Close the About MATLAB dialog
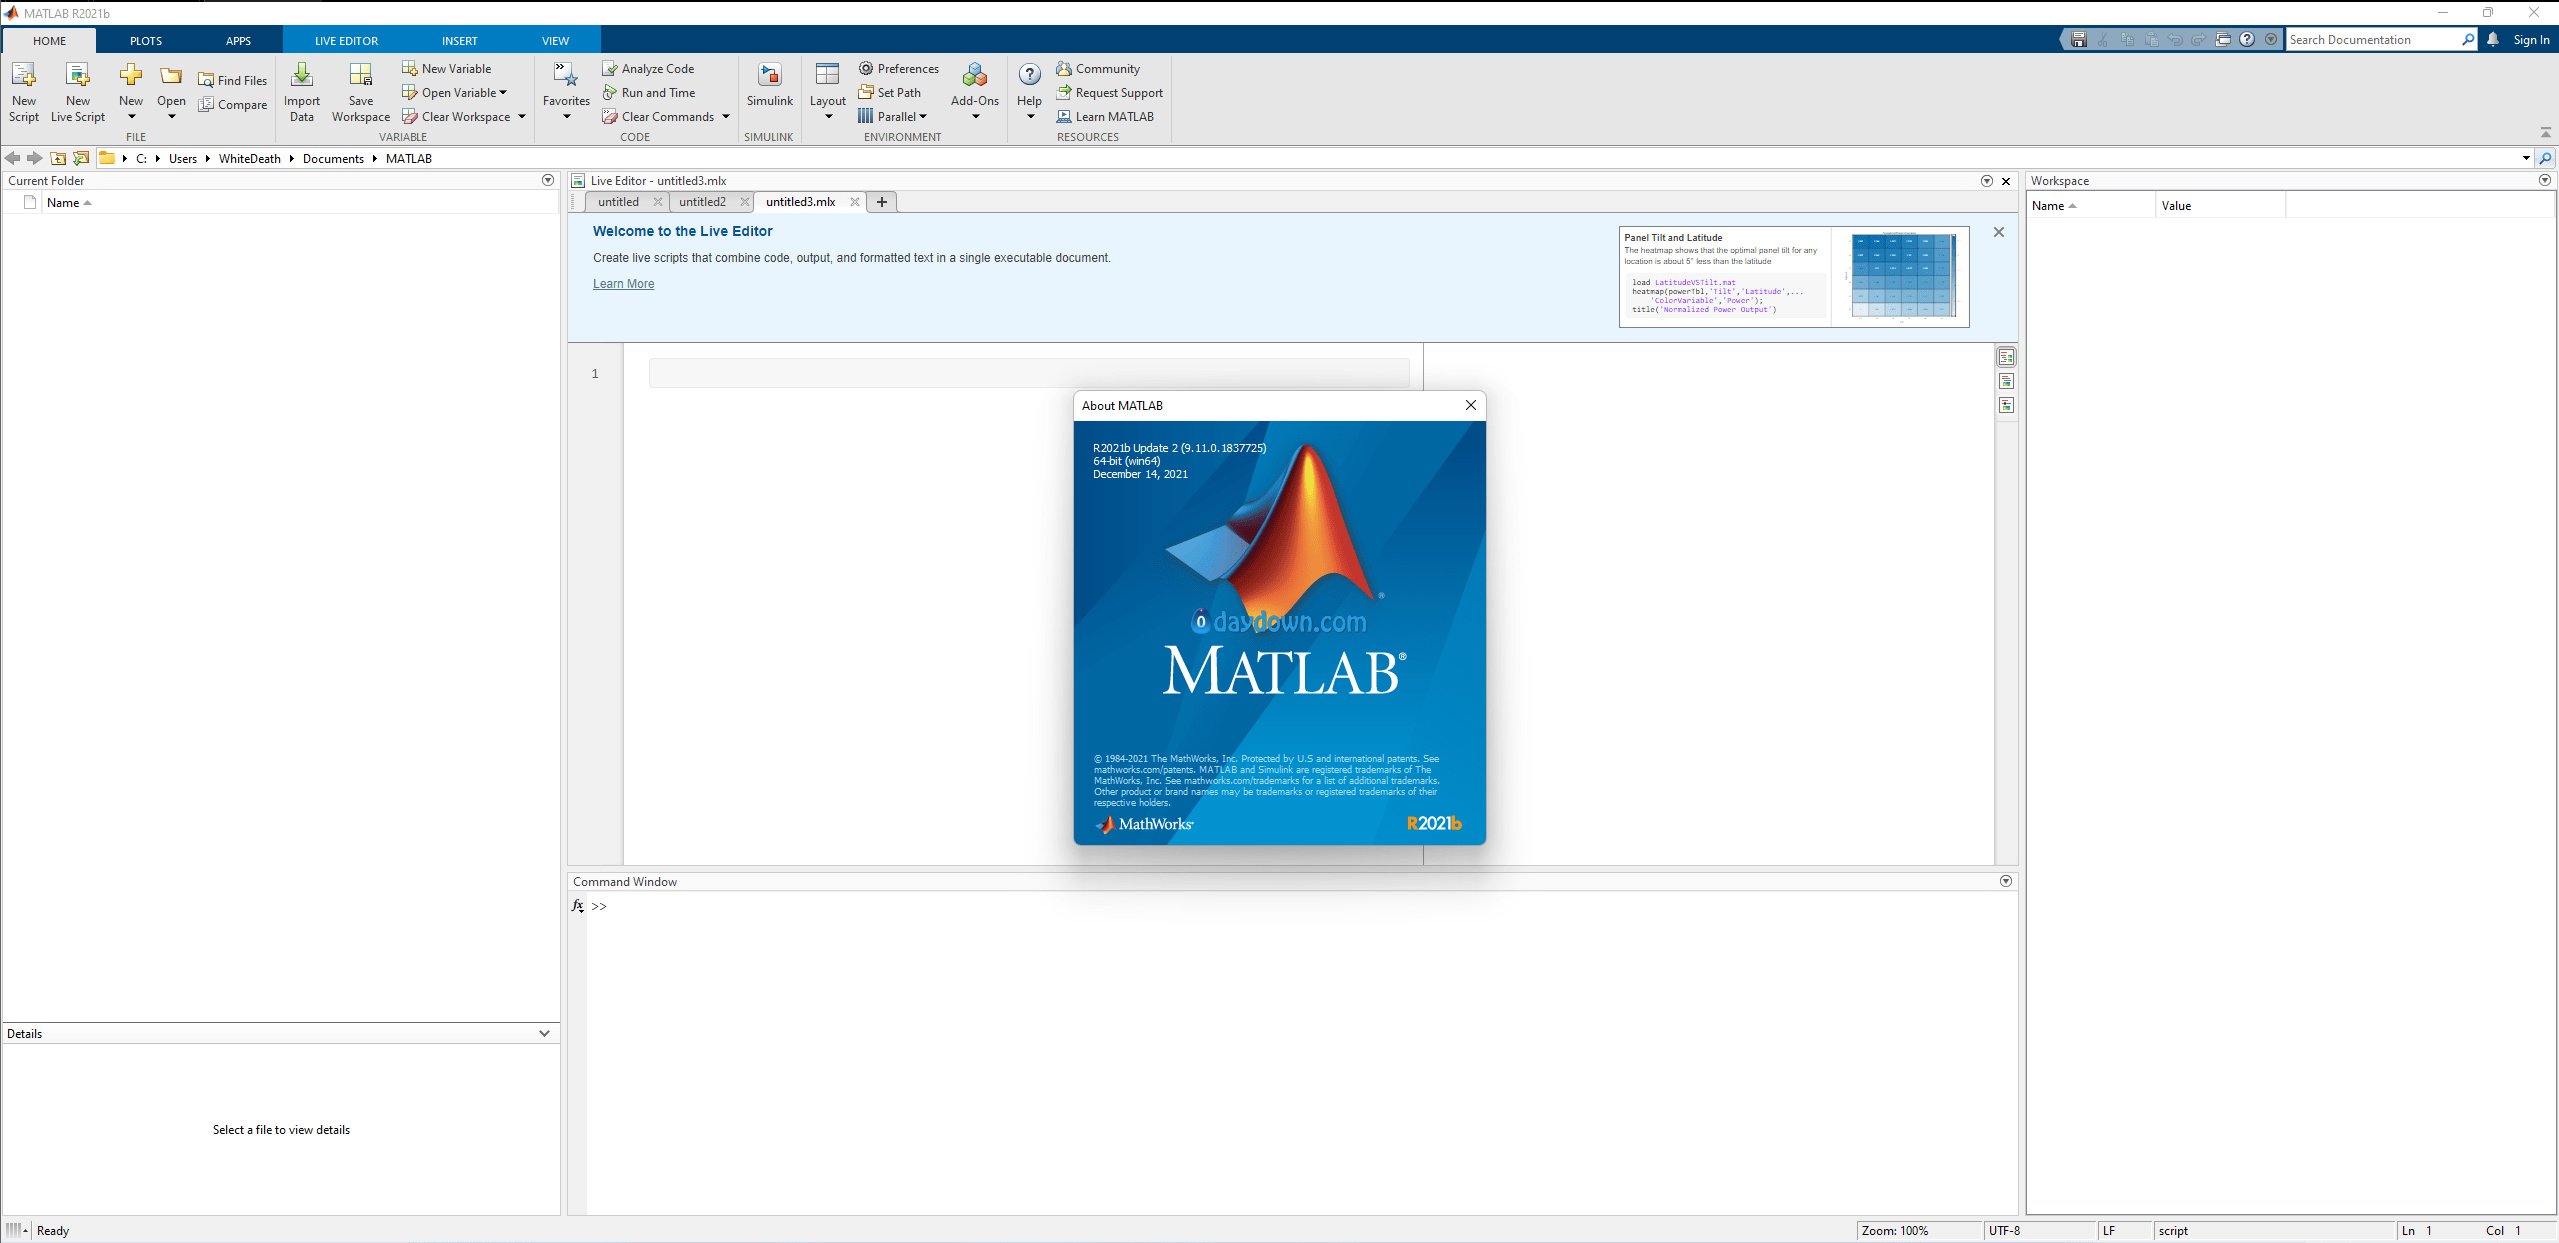Screen dimensions: 2559x1243 click(1470, 405)
